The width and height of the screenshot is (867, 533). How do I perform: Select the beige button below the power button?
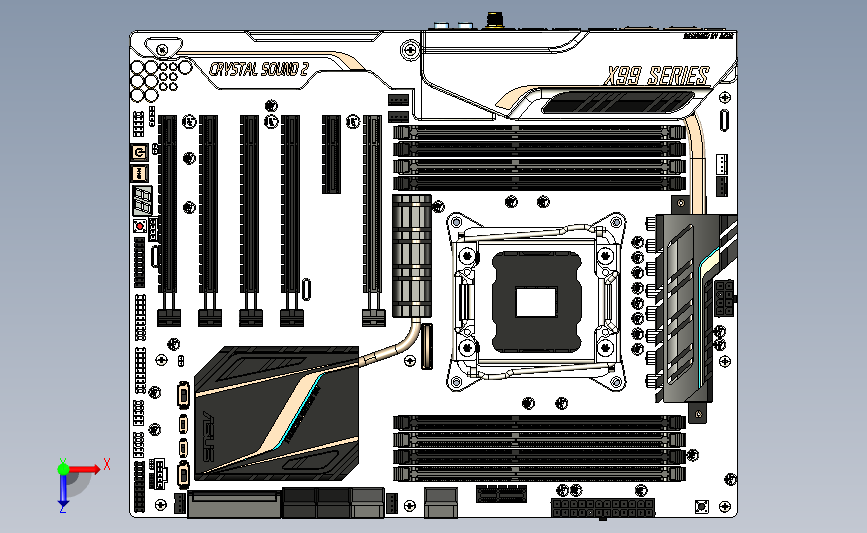[139, 173]
